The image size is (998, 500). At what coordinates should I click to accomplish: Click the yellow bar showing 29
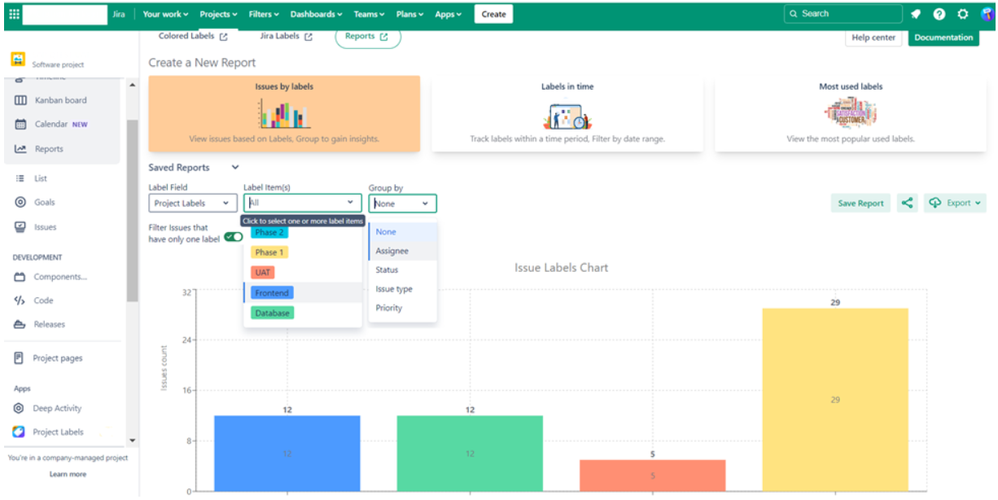835,399
